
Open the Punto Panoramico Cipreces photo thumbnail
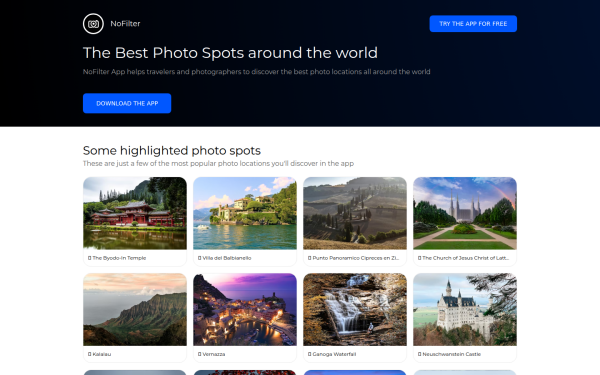tap(355, 213)
